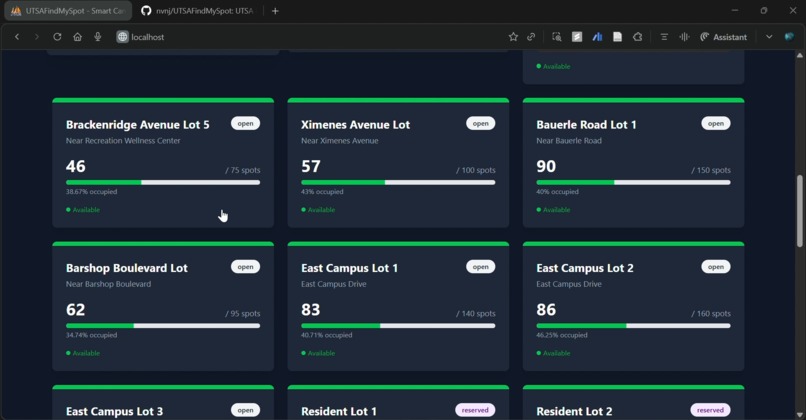806x420 pixels.
Task: Click 'Near Barshop Boulevard' location text
Action: [108, 284]
